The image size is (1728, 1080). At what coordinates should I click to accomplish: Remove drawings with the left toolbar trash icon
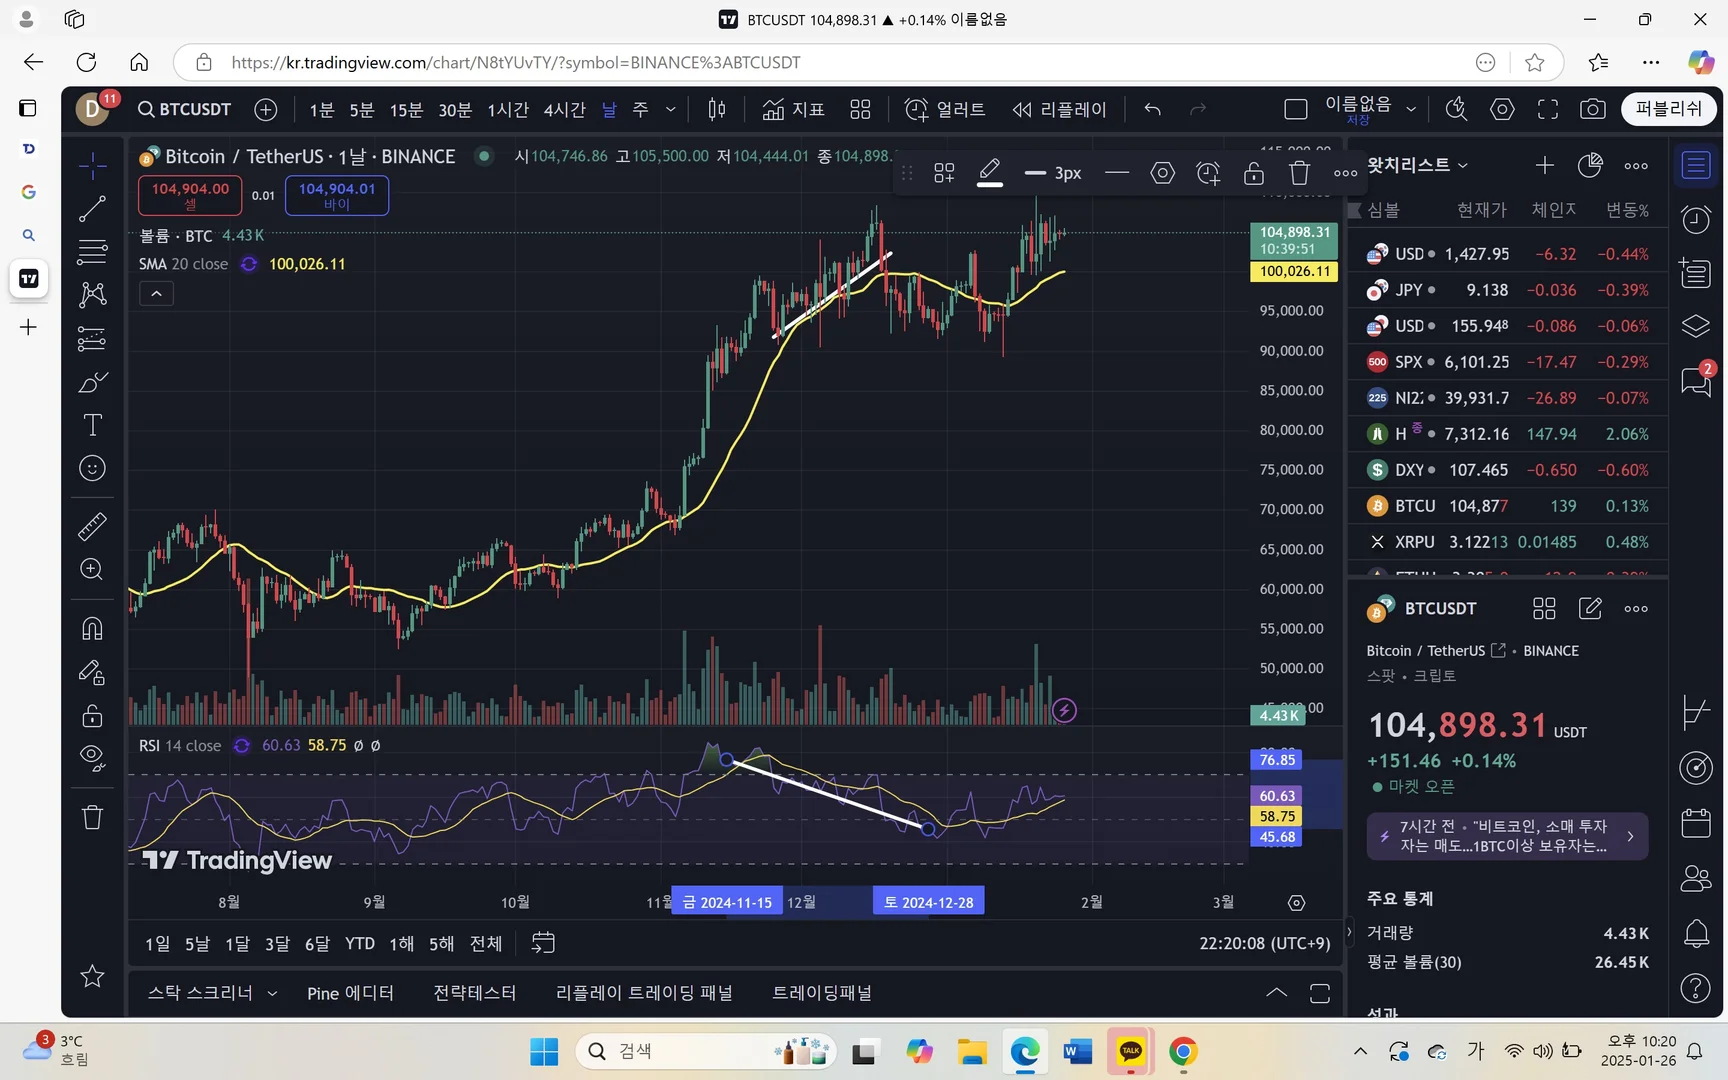(x=92, y=817)
